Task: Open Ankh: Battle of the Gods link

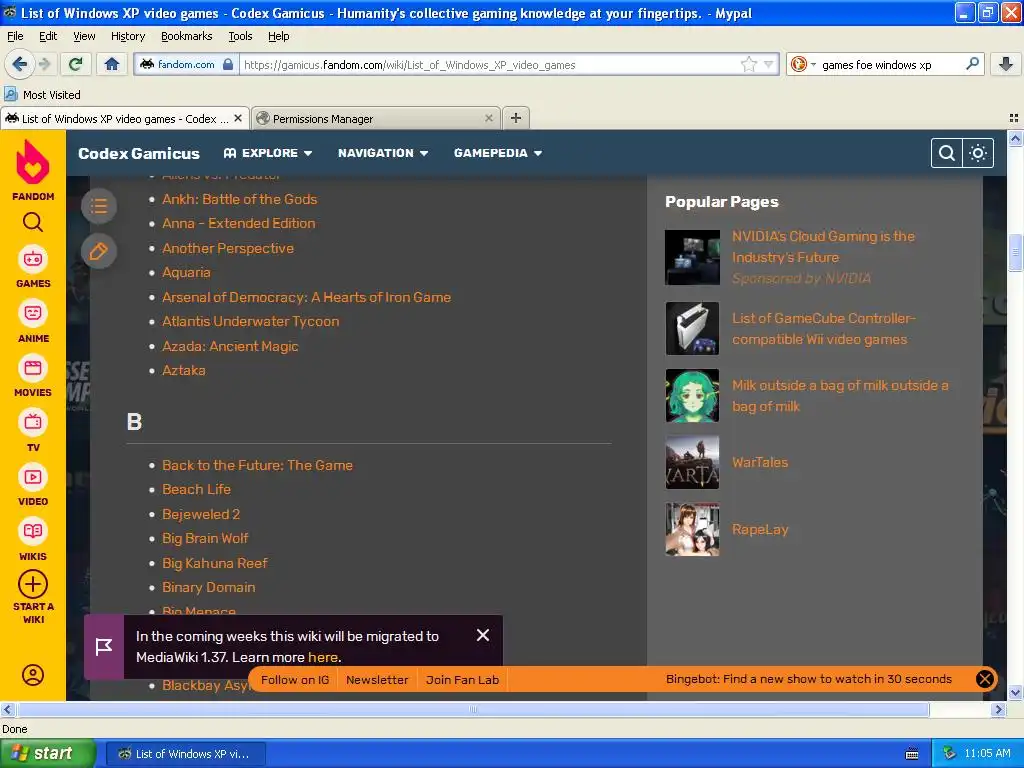Action: coord(239,199)
